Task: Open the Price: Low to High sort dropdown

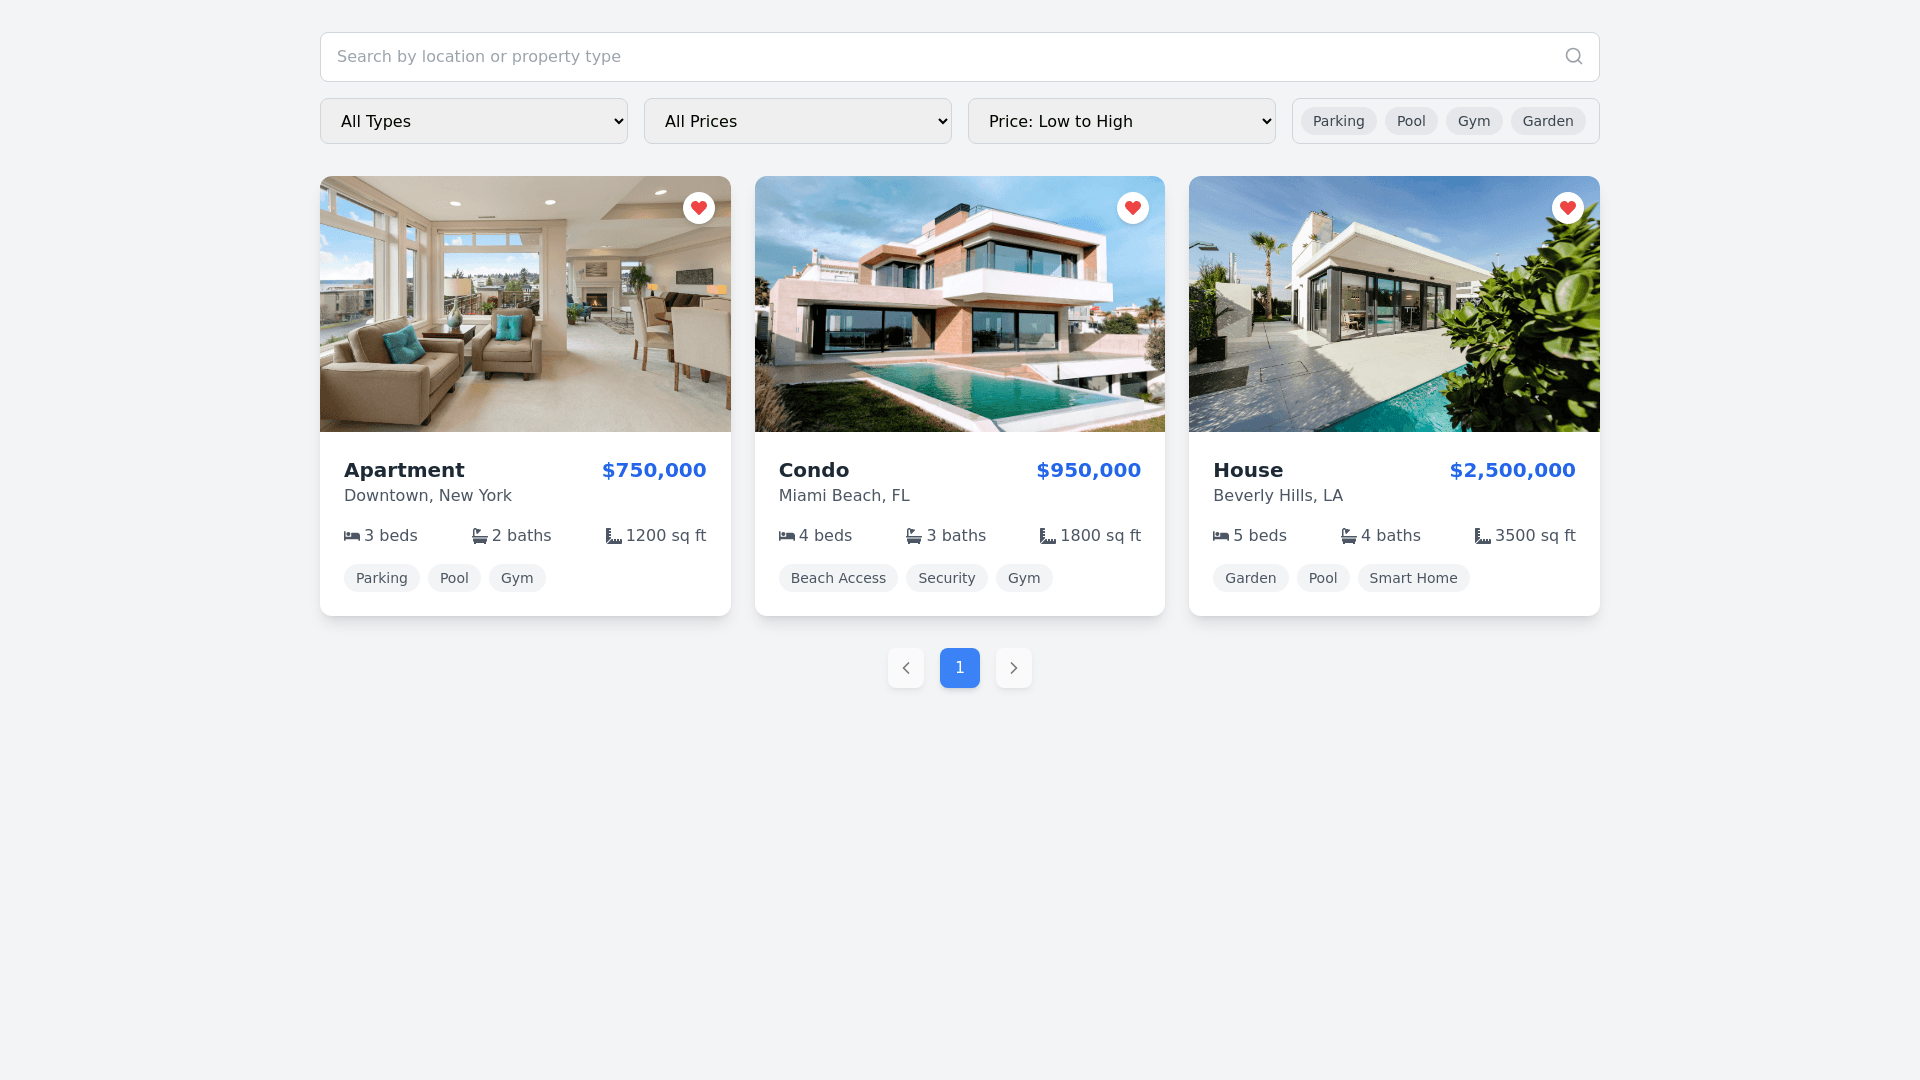Action: [x=1121, y=121]
